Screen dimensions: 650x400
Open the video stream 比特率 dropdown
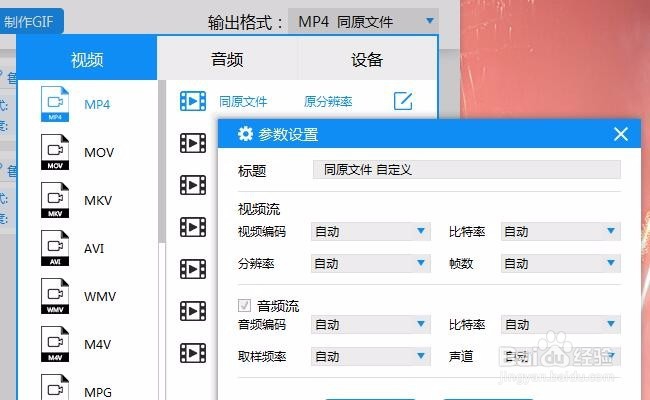(x=560, y=231)
